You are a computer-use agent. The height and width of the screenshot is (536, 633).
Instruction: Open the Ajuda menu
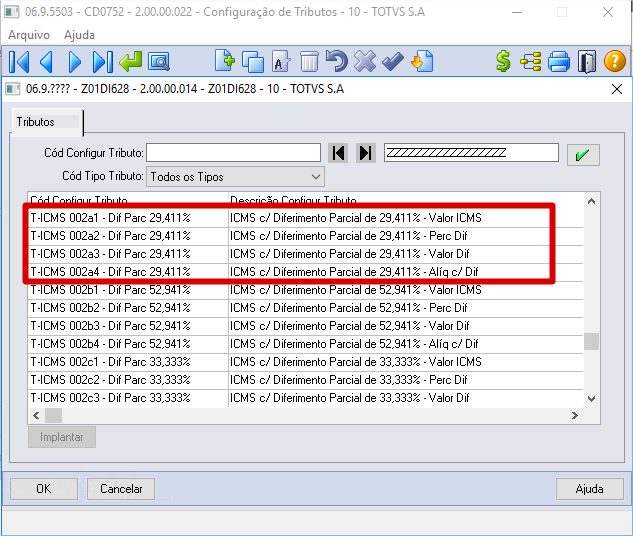79,35
